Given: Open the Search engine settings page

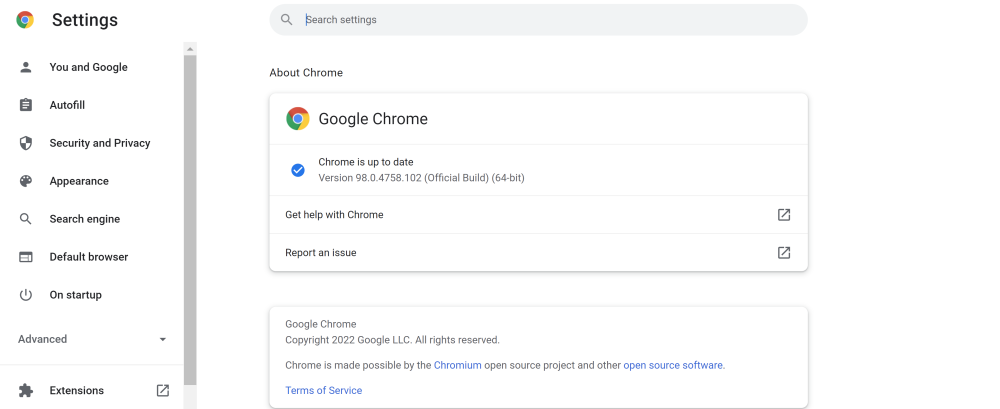Looking at the screenshot, I should point(84,219).
